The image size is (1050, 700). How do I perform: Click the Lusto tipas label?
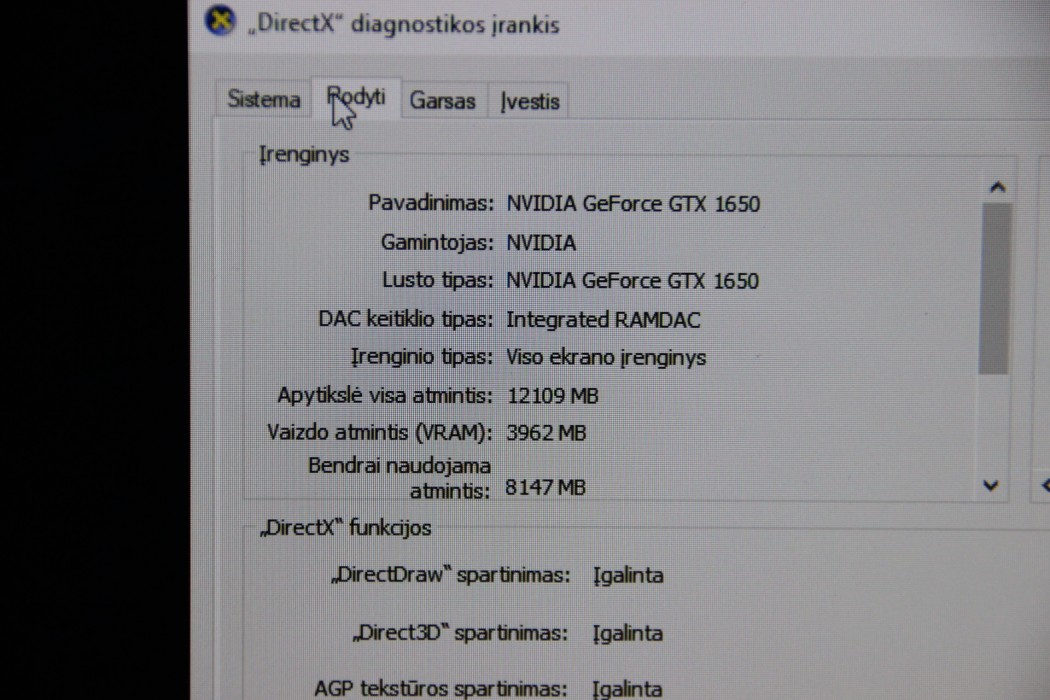[x=437, y=280]
